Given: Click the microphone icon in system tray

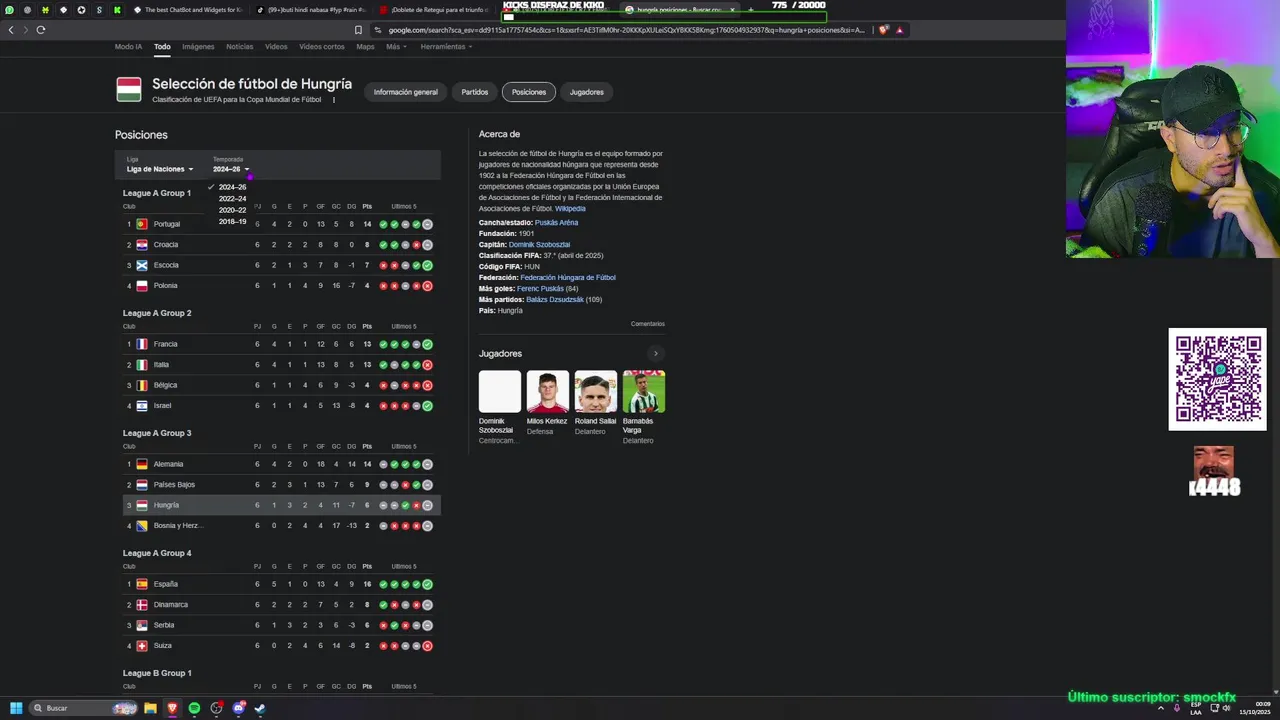Looking at the screenshot, I should 1176,708.
